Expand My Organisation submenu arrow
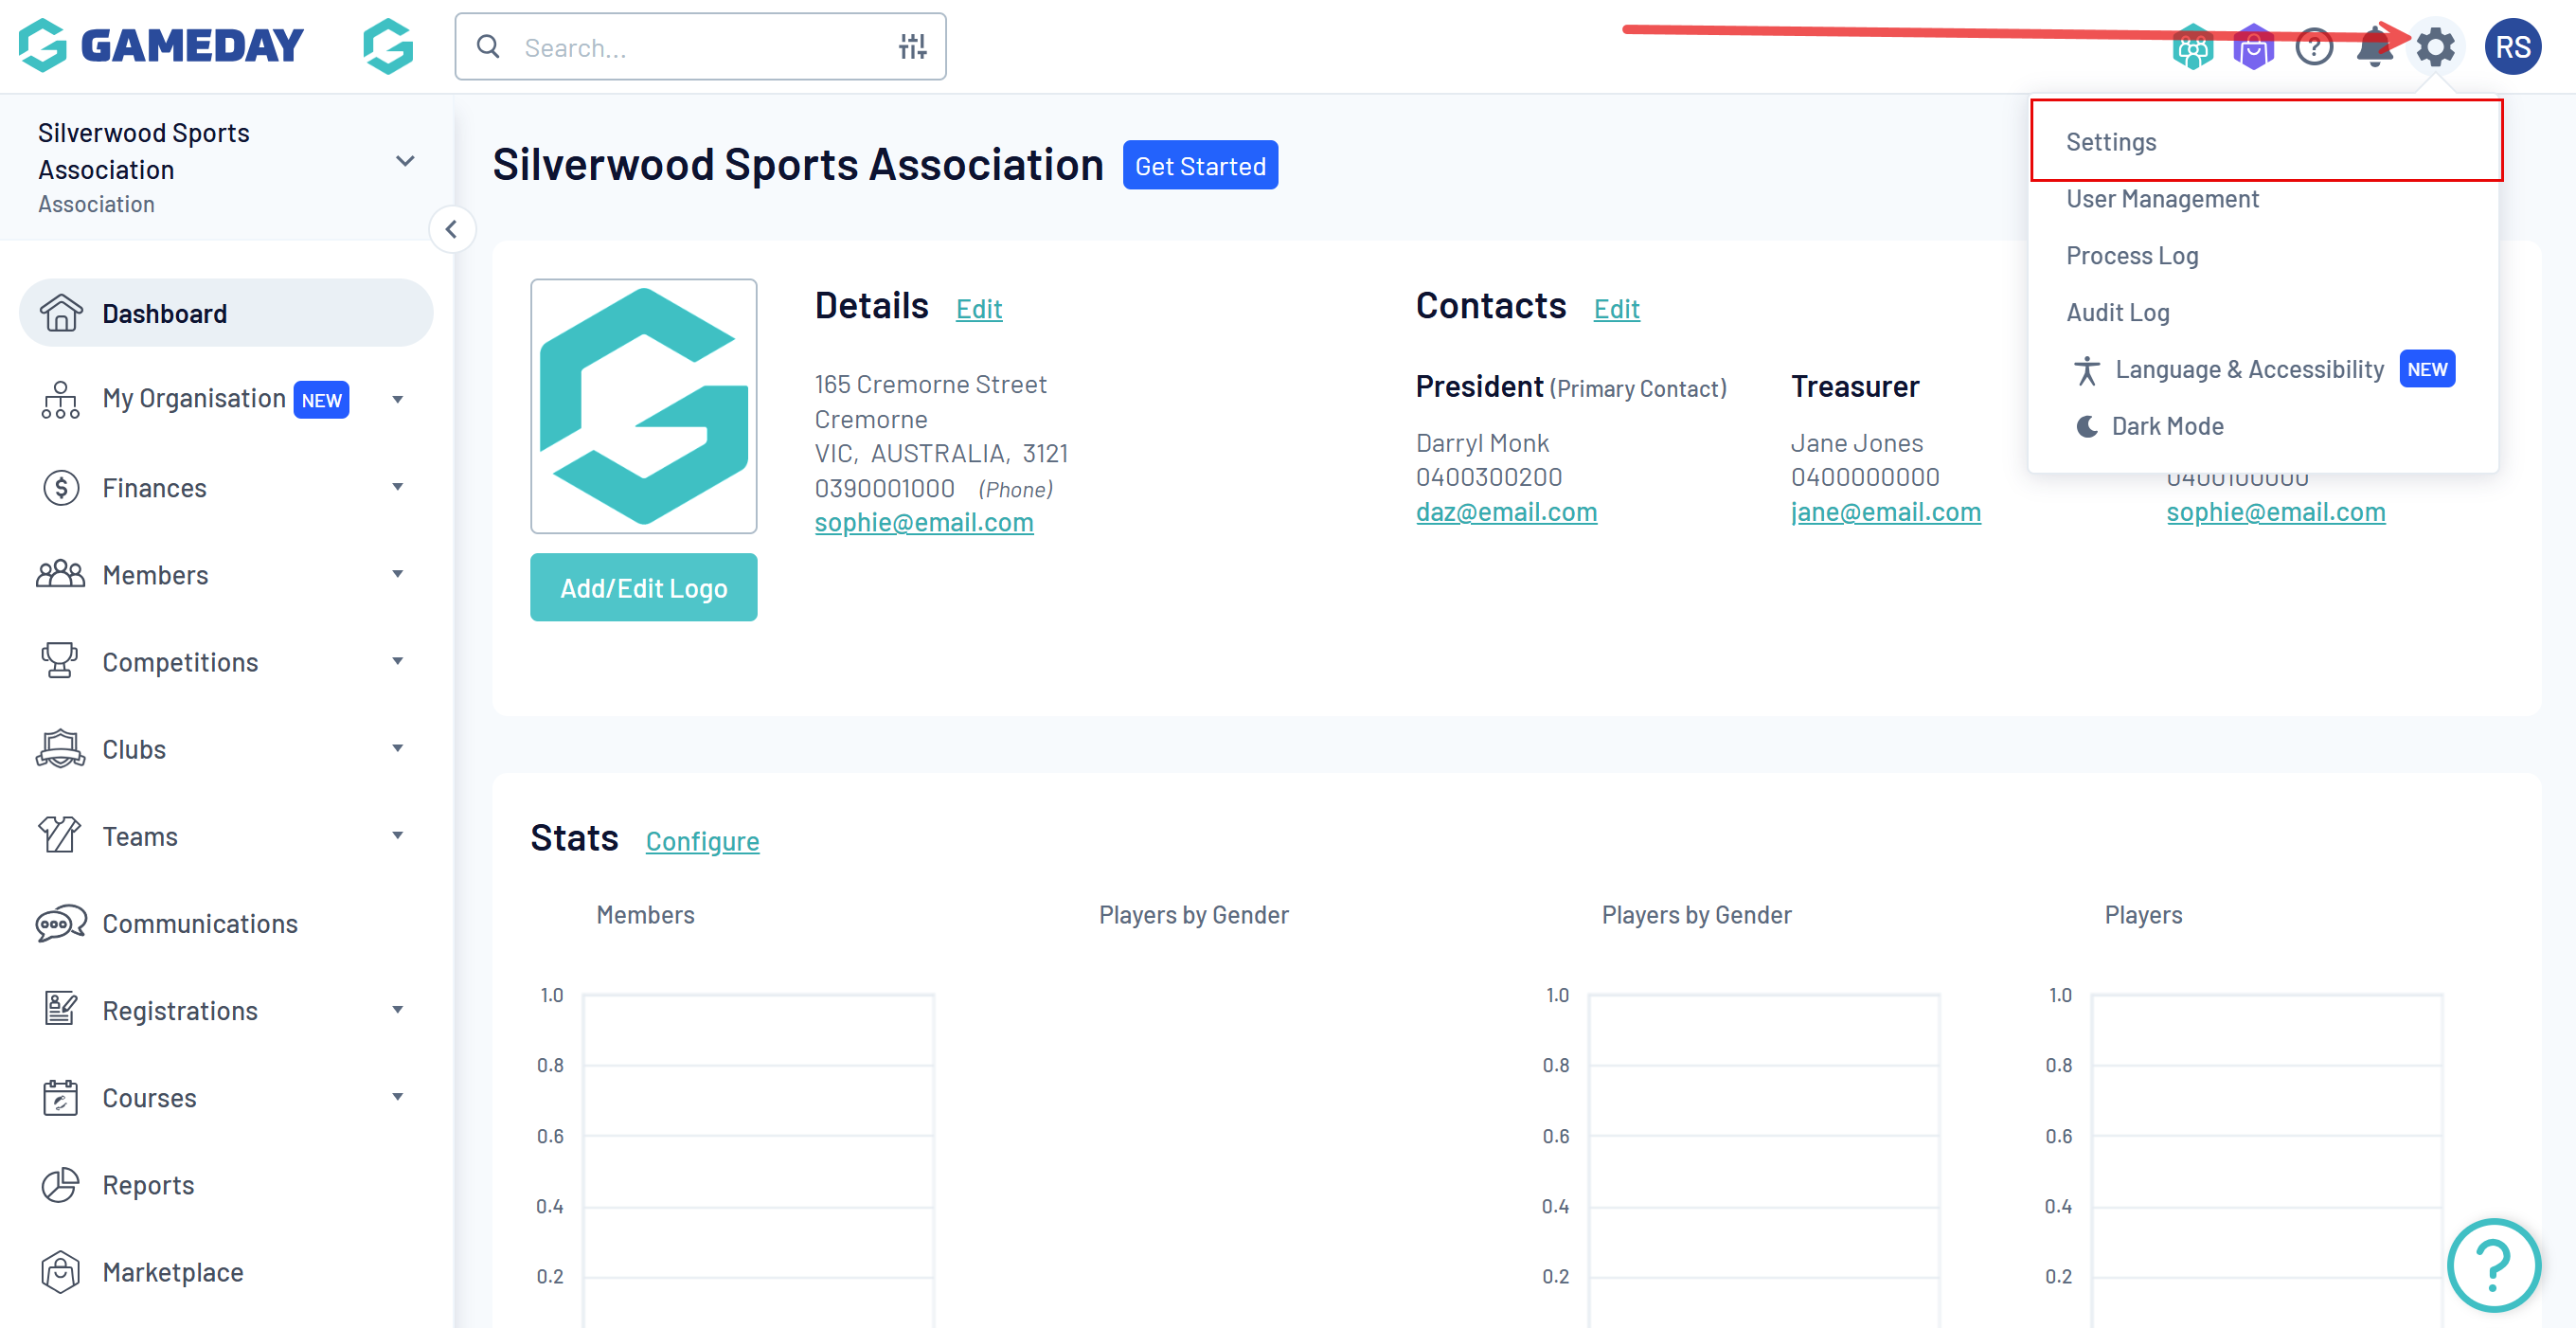This screenshot has height=1328, width=2576. pos(397,399)
